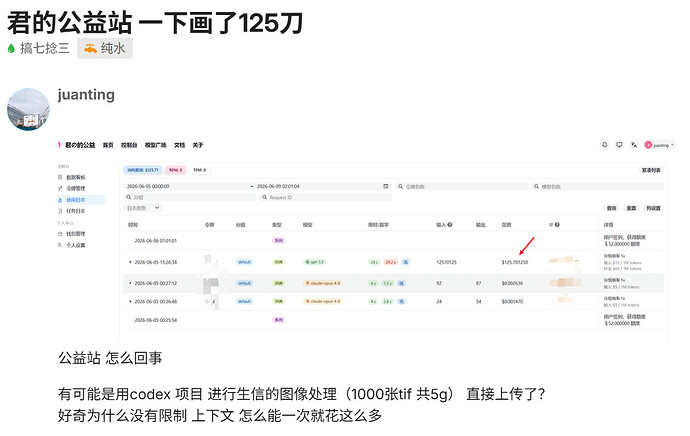
Task: Click claude-opus tag in 00:27:12 row
Action: 323,283
